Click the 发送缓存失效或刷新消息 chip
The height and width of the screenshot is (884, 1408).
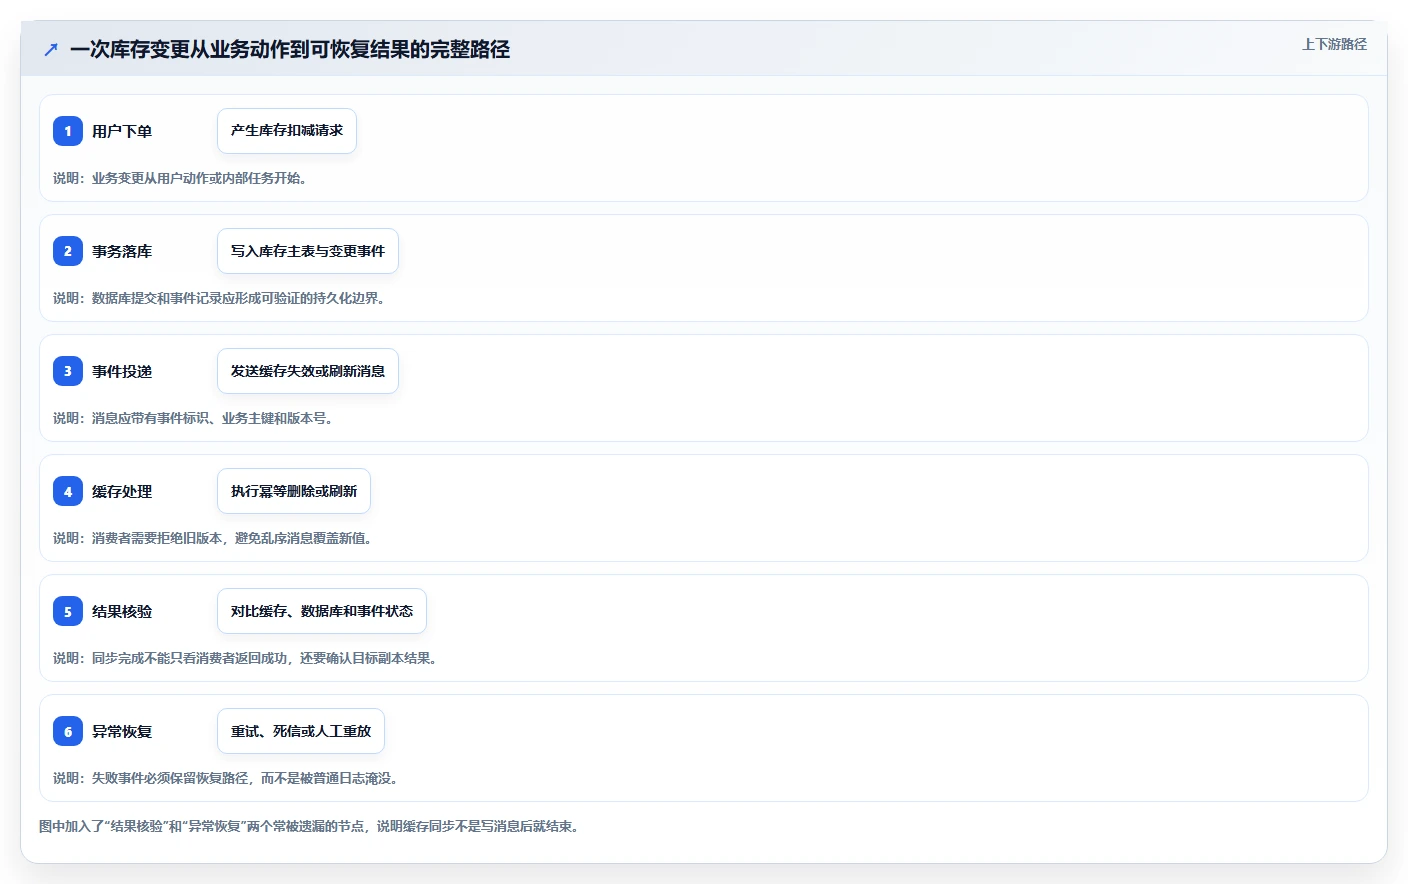click(x=308, y=371)
